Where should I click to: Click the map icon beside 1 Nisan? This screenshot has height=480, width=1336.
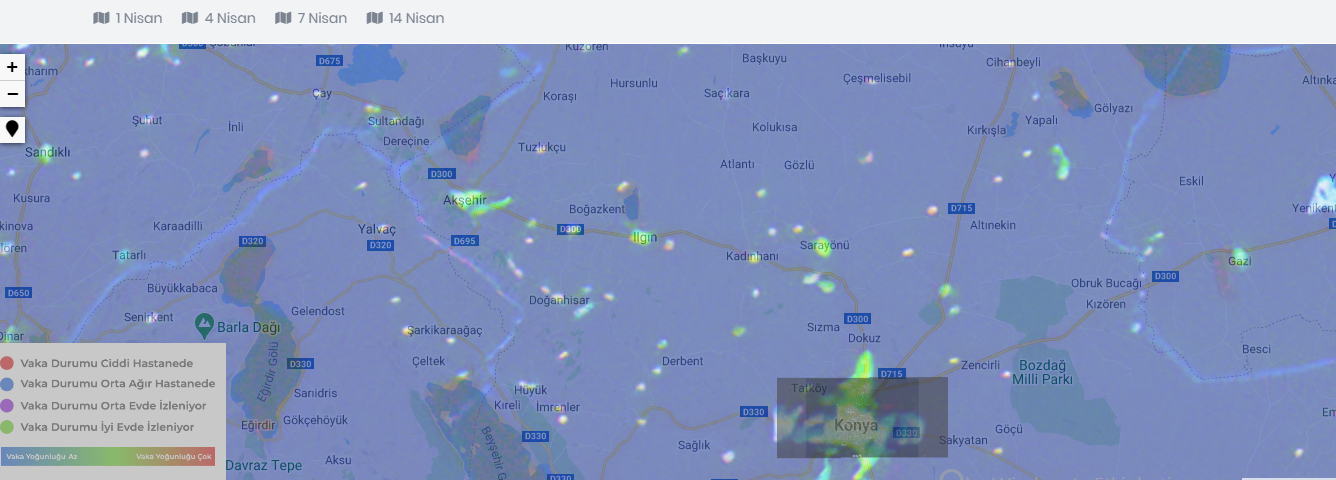(x=101, y=18)
